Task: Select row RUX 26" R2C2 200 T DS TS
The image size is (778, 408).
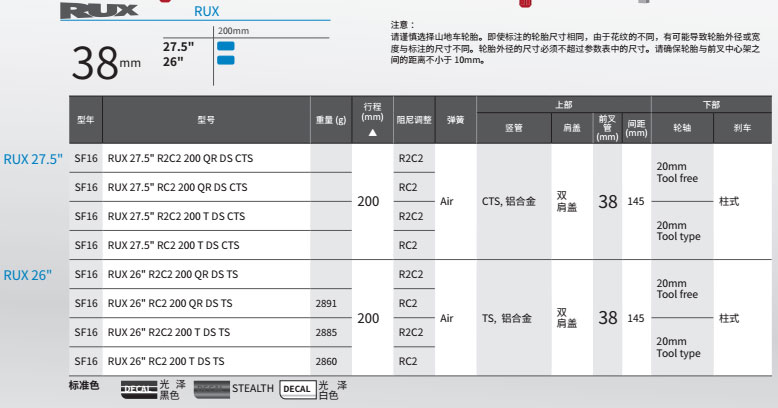Action: pyautogui.click(x=210, y=332)
